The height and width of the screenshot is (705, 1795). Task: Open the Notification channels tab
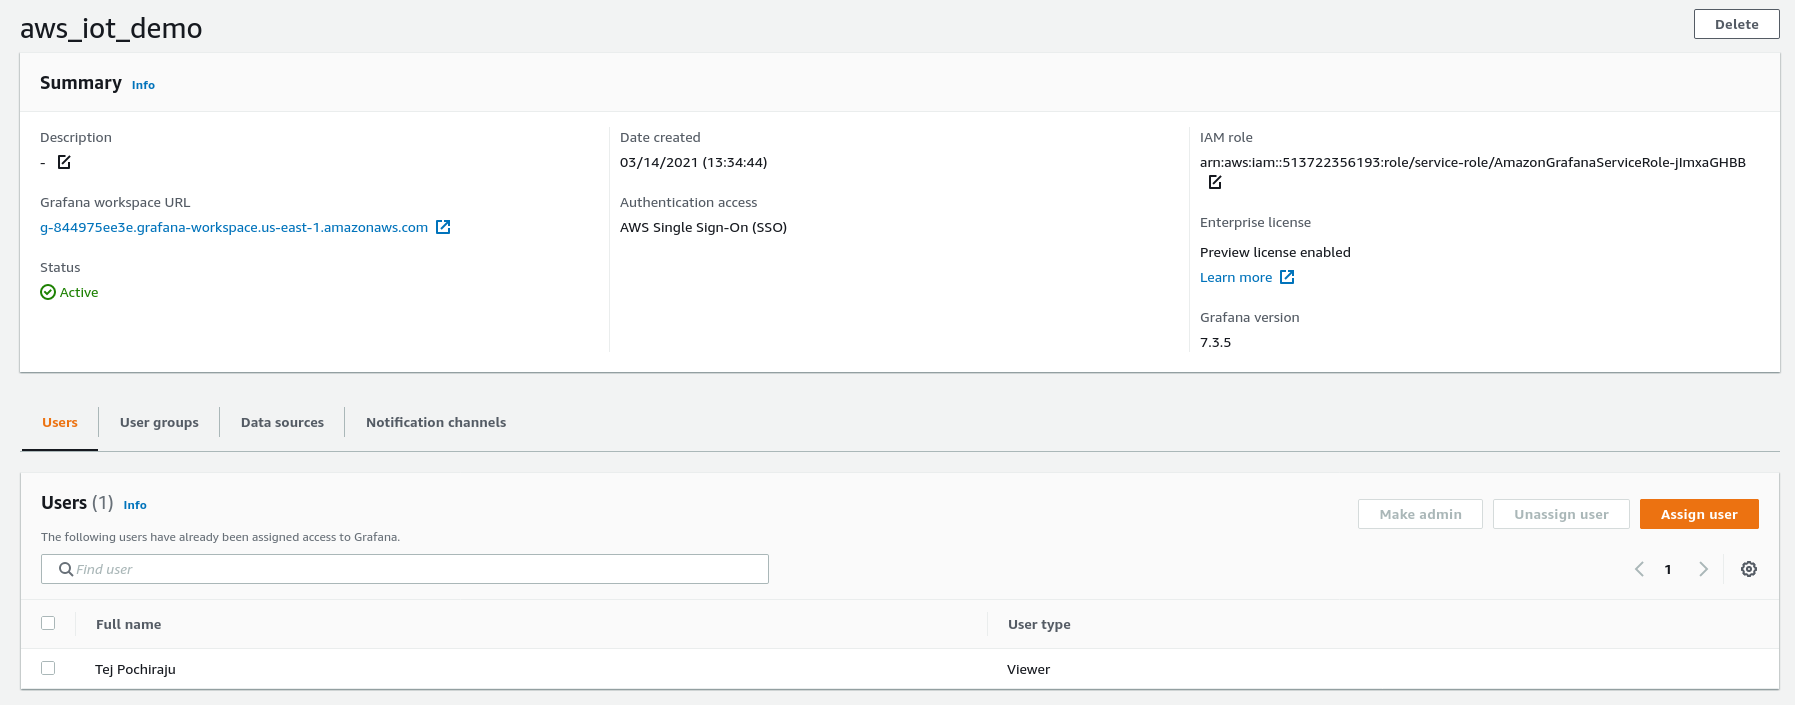point(436,422)
